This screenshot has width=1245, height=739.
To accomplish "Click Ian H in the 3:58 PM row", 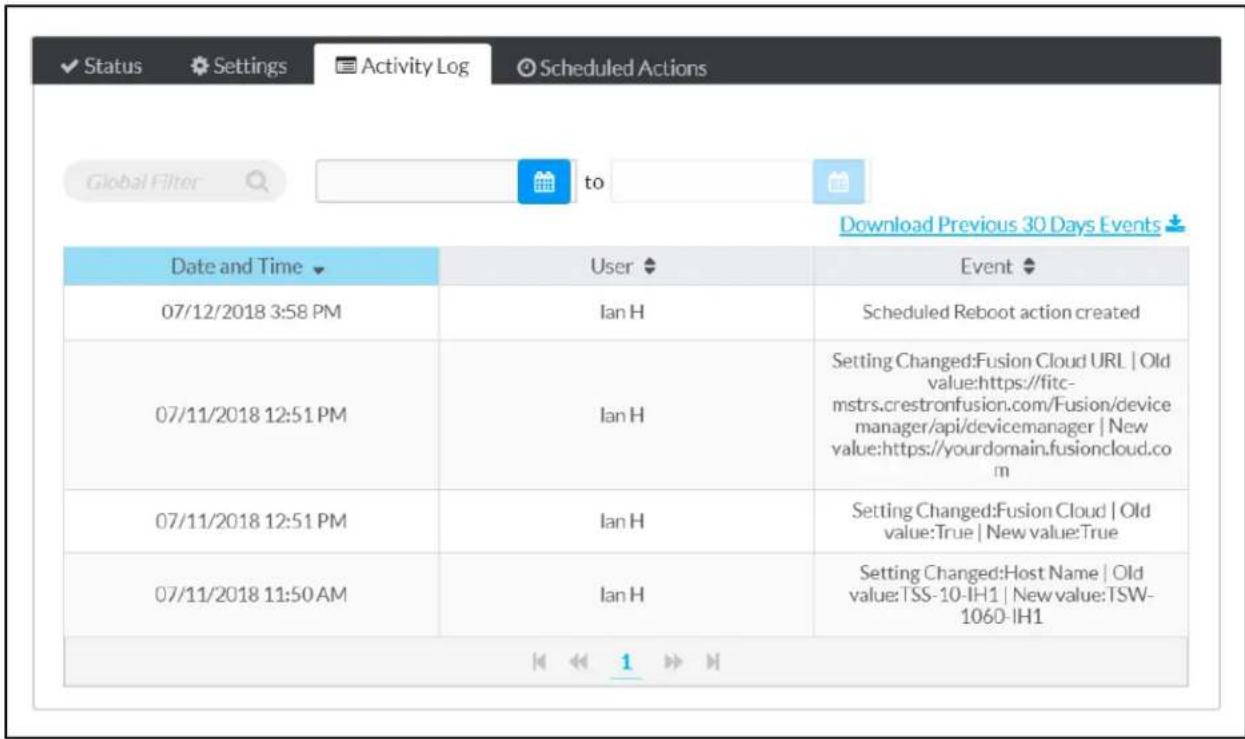I will pyautogui.click(x=626, y=312).
